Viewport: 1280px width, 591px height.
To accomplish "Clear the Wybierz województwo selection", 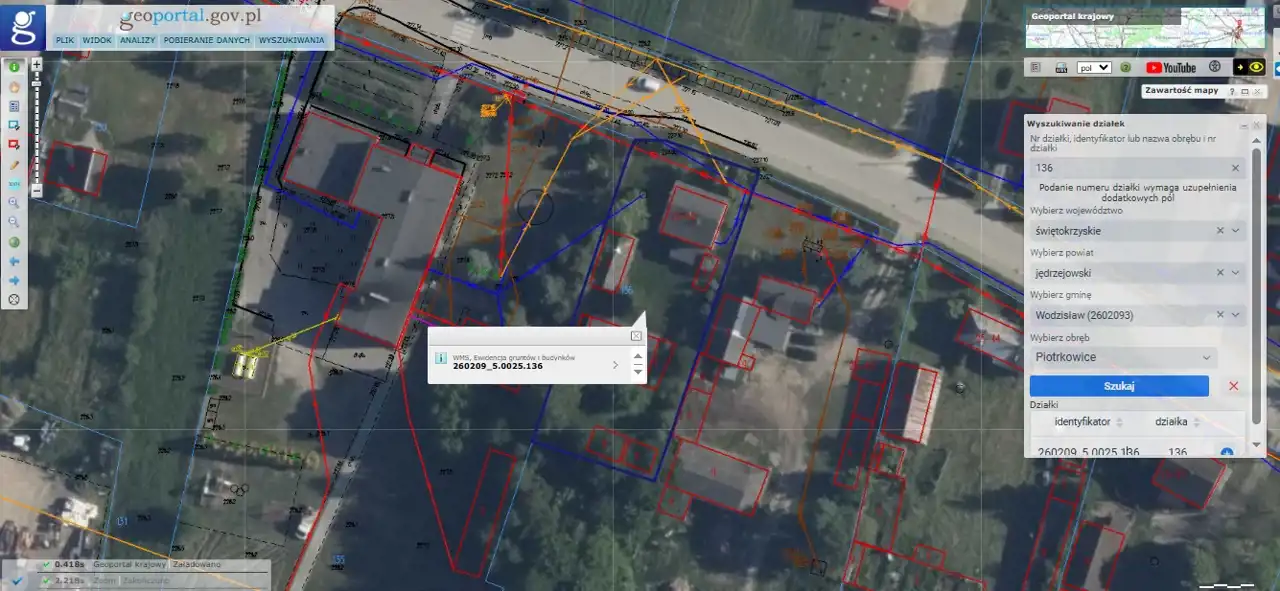I will (x=1219, y=231).
